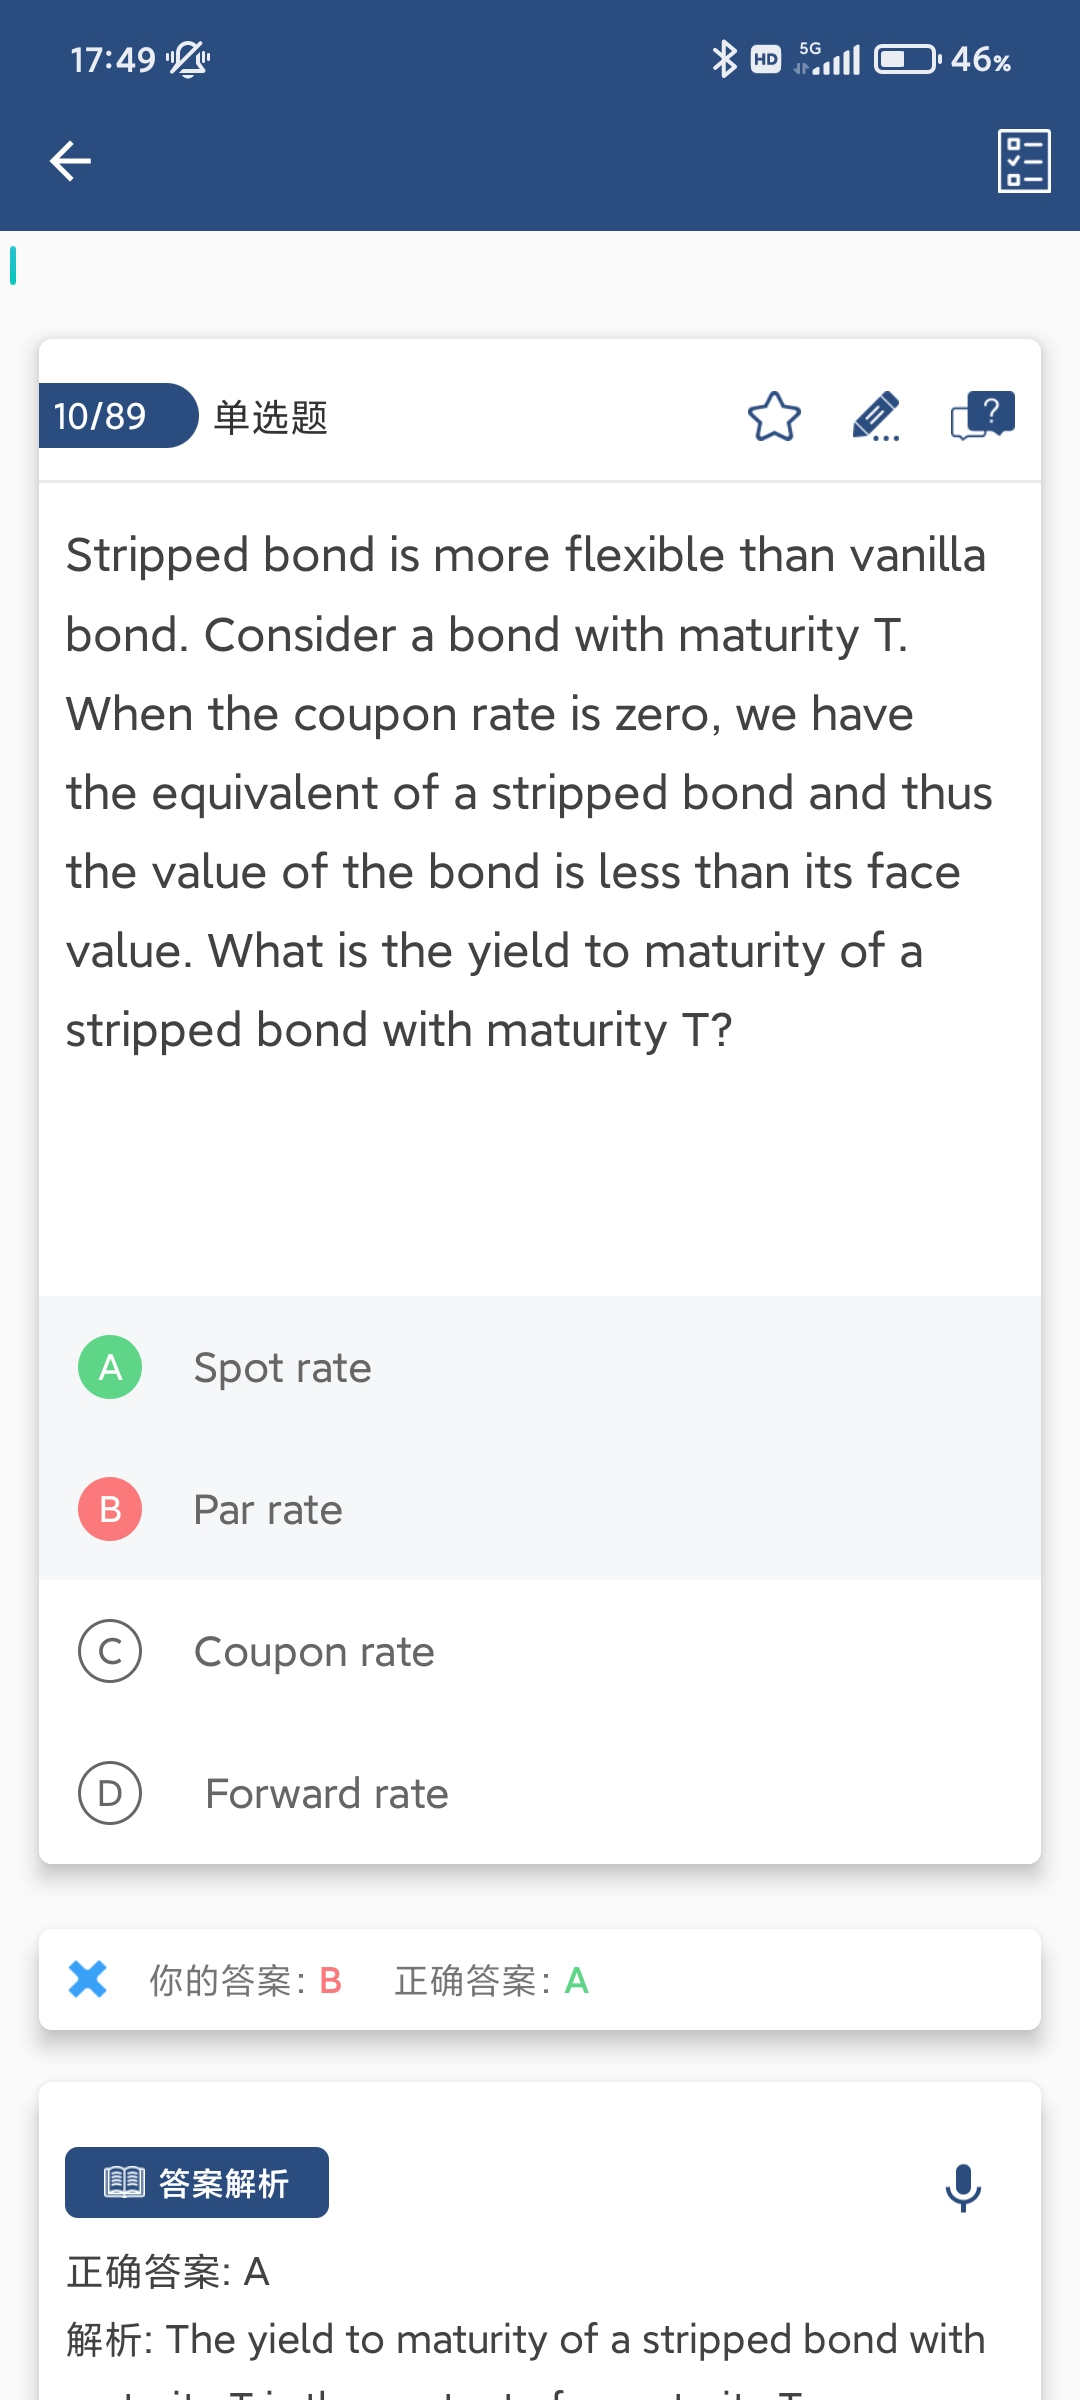
Task: Tap the microphone icon in analysis section
Action: [x=963, y=2187]
